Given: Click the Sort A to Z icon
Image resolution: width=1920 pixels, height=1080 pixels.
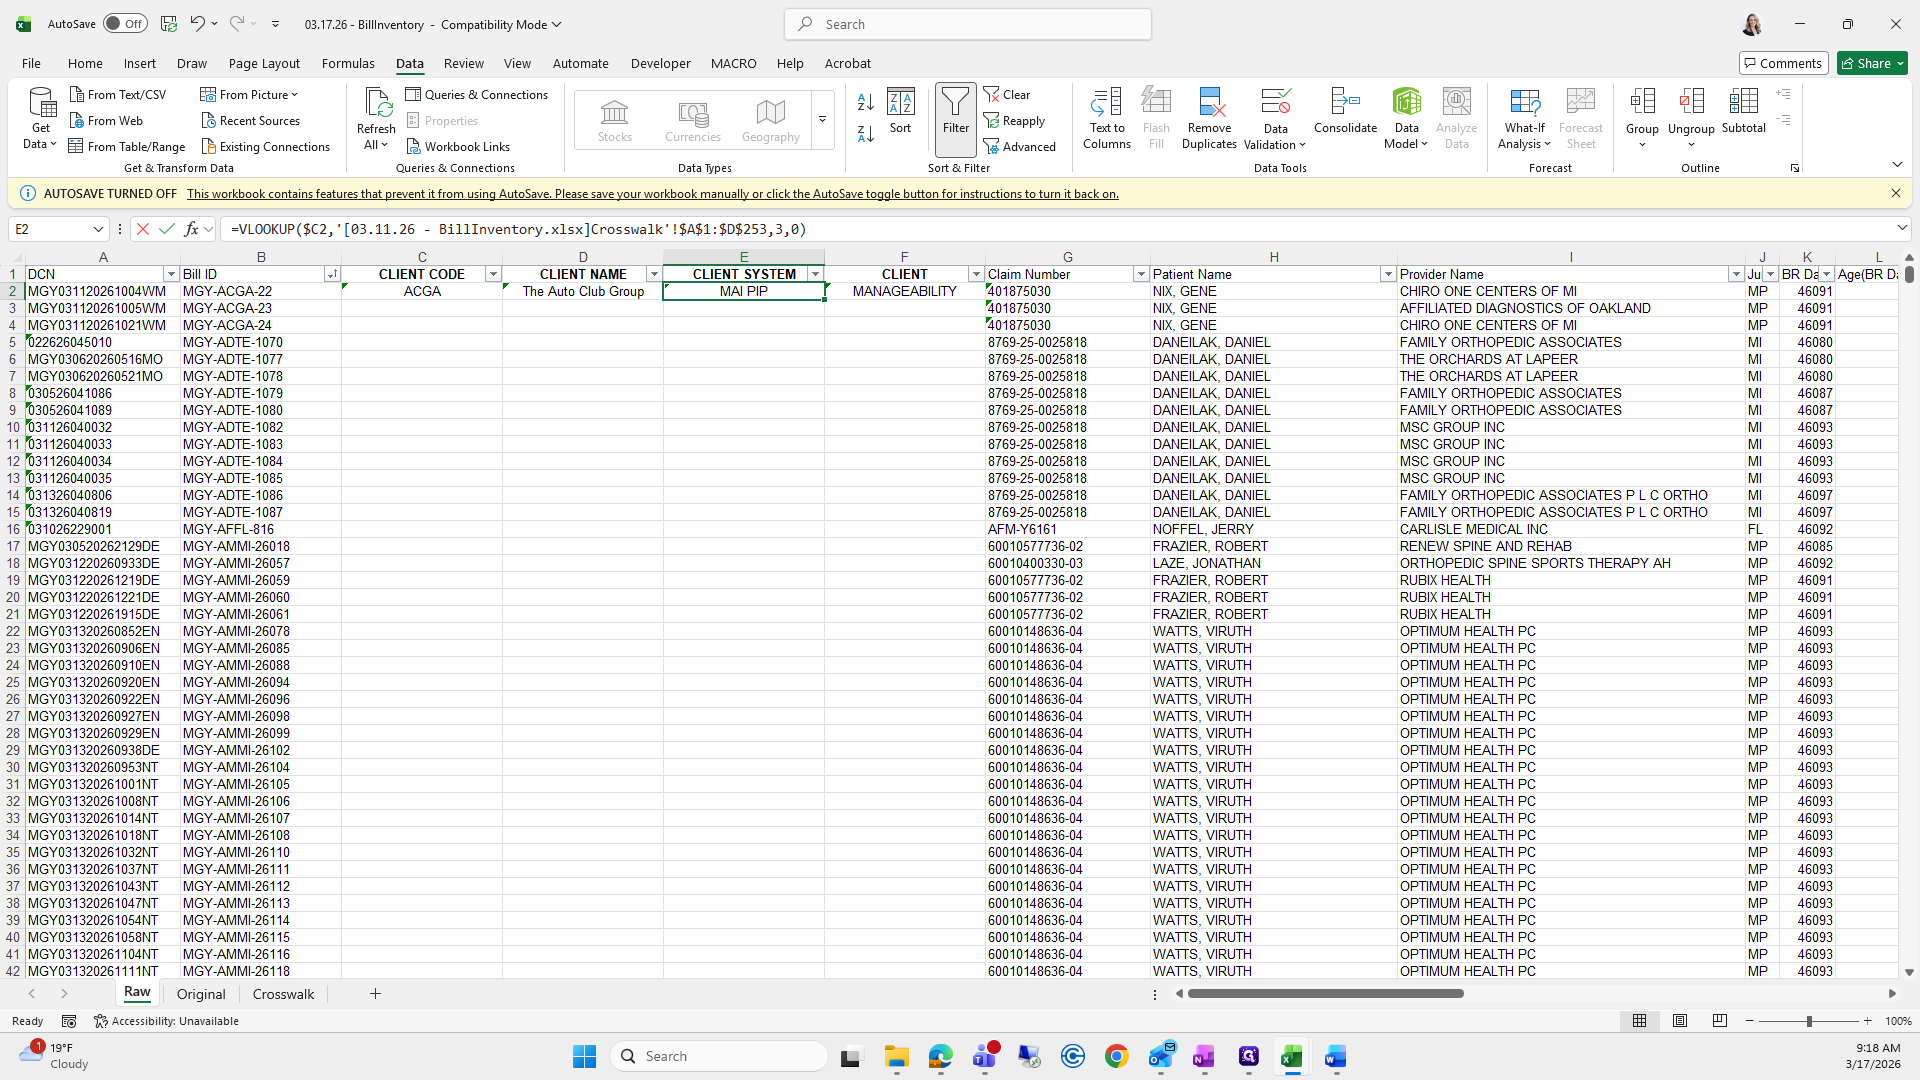Looking at the screenshot, I should (x=866, y=102).
